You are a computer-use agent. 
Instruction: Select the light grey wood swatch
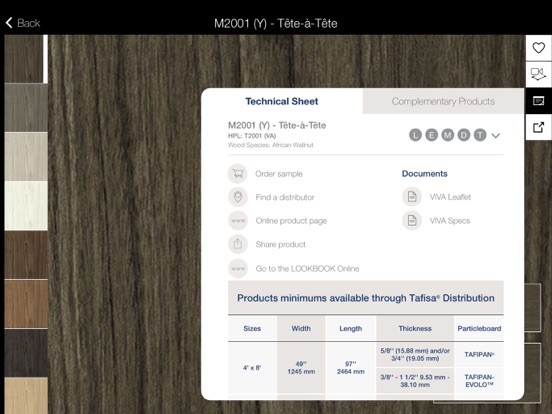26,157
